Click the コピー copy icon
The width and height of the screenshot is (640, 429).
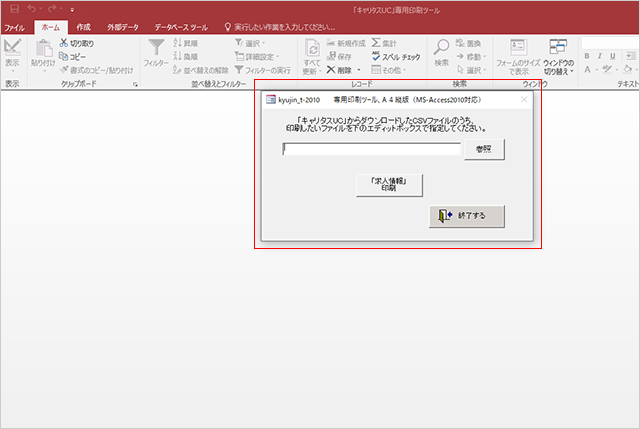click(x=64, y=56)
